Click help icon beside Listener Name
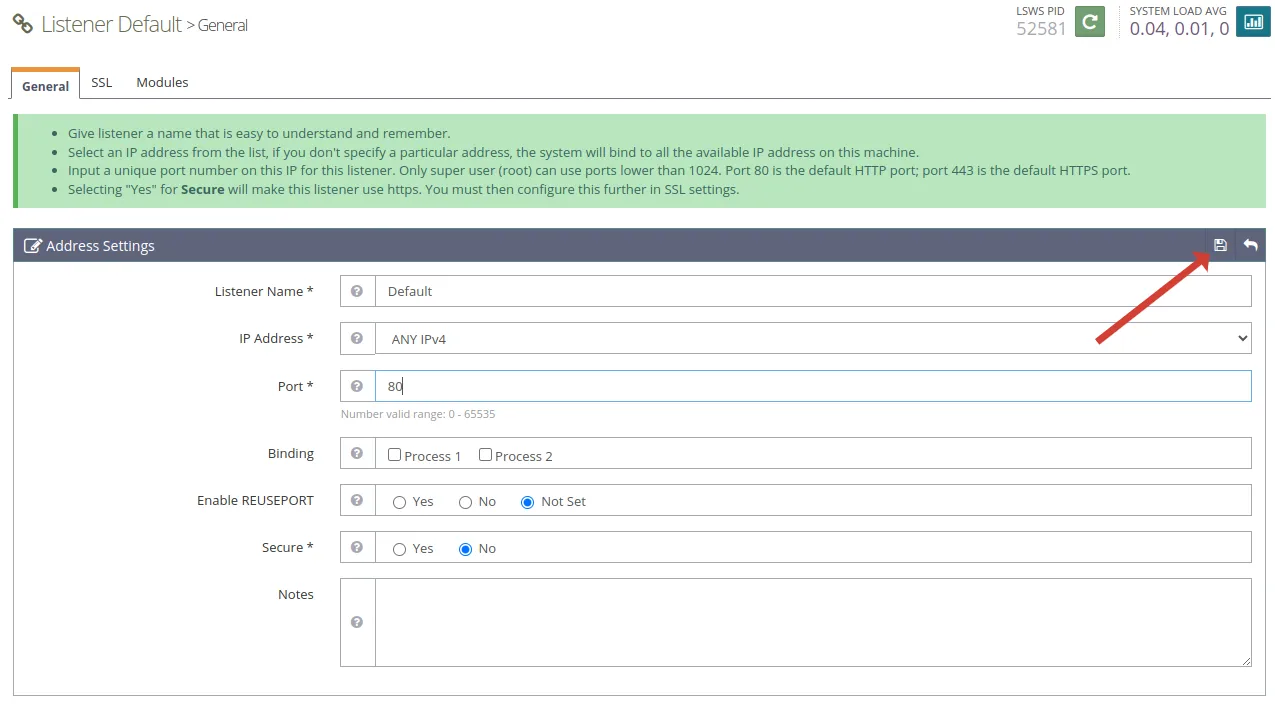The image size is (1275, 707). pyautogui.click(x=357, y=291)
